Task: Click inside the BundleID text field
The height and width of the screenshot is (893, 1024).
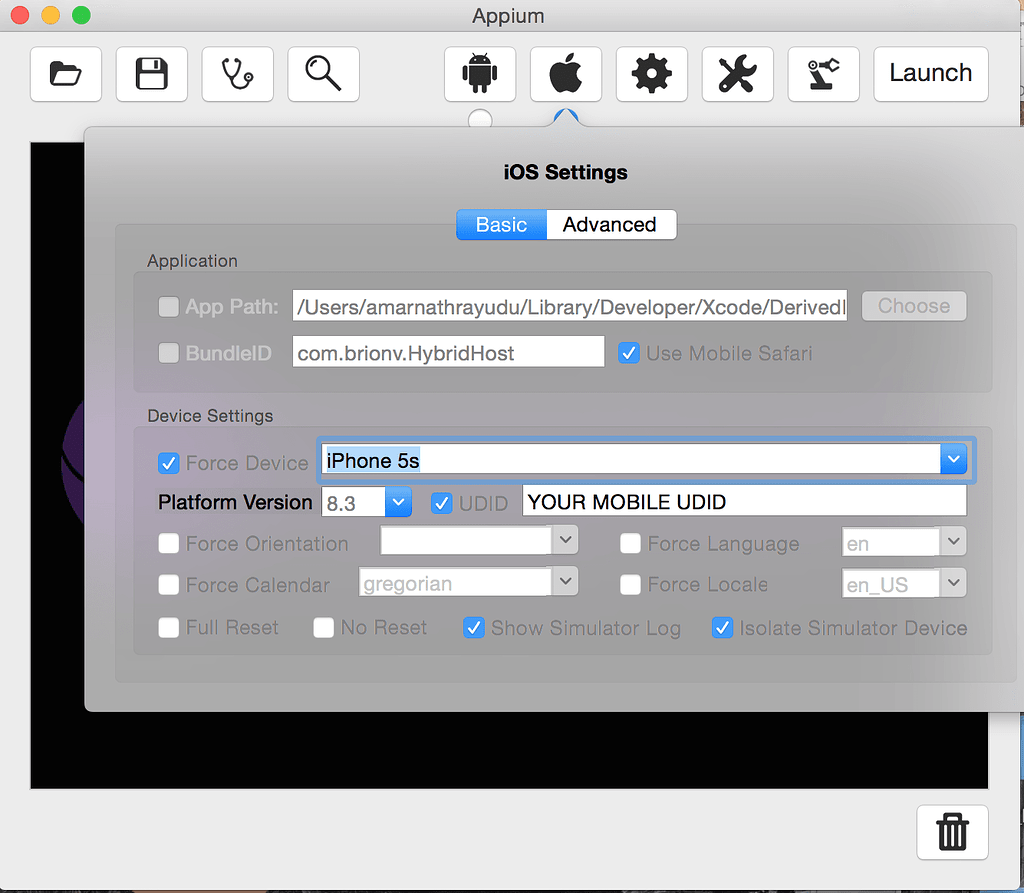Action: [x=447, y=351]
